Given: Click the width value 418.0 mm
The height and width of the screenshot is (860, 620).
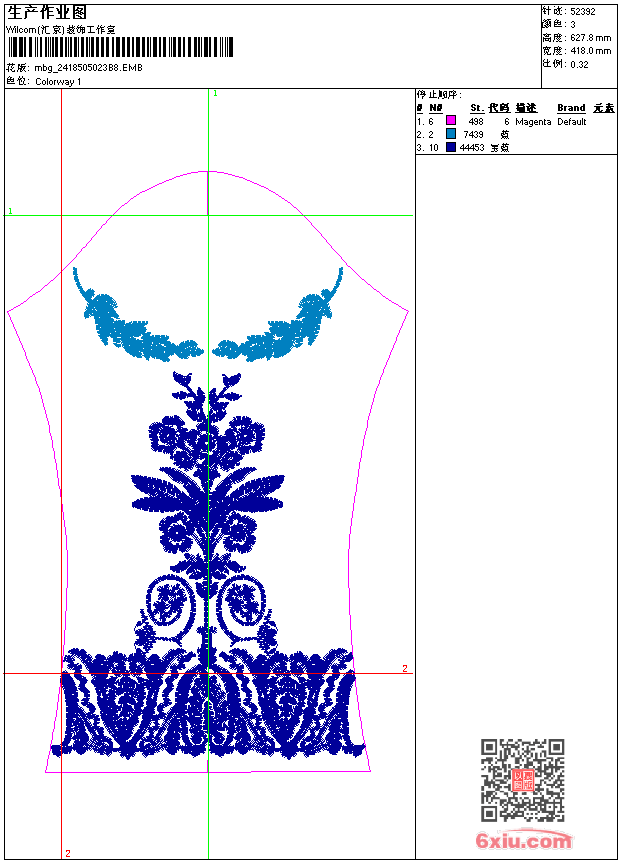Looking at the screenshot, I should (x=590, y=51).
